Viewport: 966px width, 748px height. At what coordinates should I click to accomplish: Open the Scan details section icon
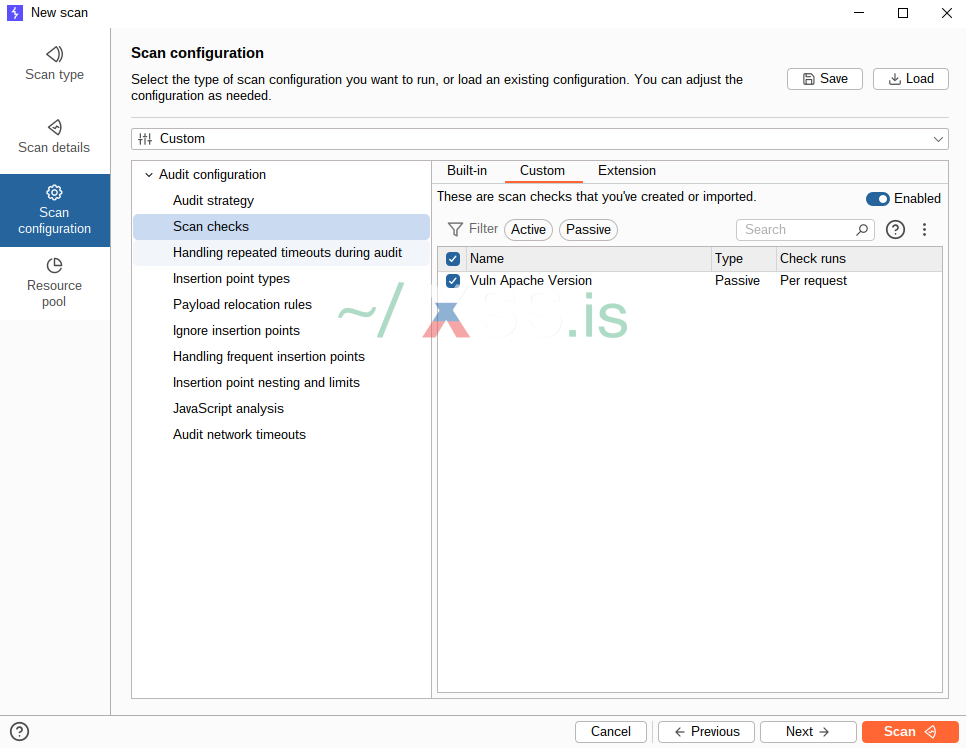point(55,127)
